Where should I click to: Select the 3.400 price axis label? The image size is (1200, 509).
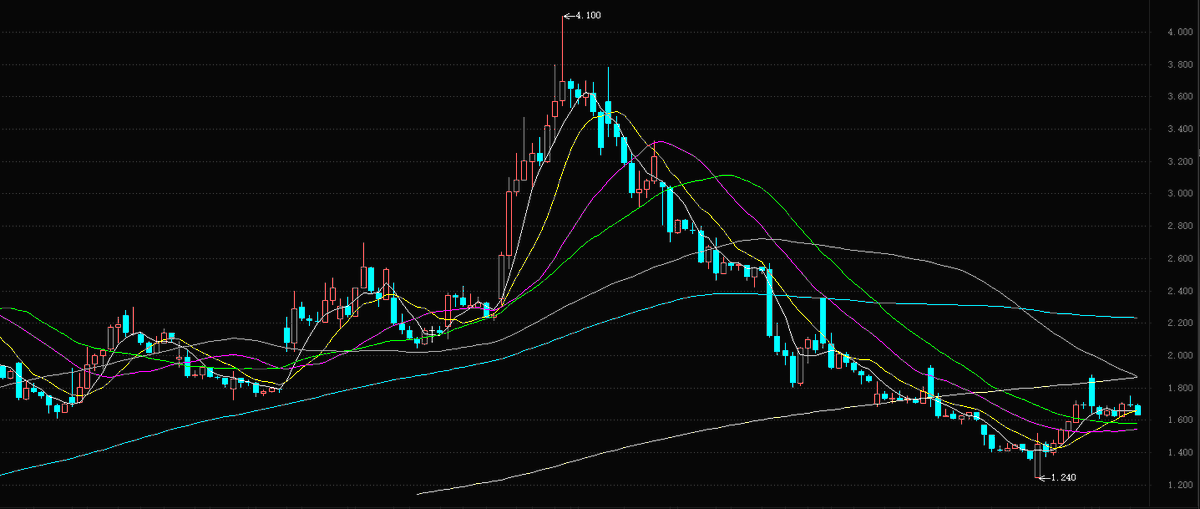pyautogui.click(x=1180, y=130)
